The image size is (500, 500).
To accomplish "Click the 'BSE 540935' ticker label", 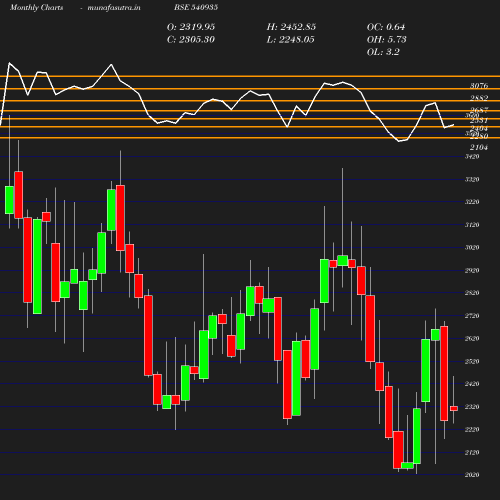I will click(196, 7).
